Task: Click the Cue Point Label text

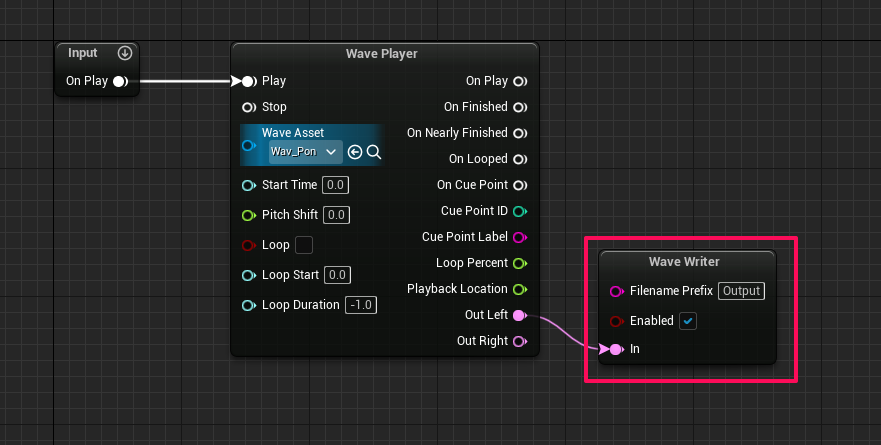Action: click(x=465, y=237)
